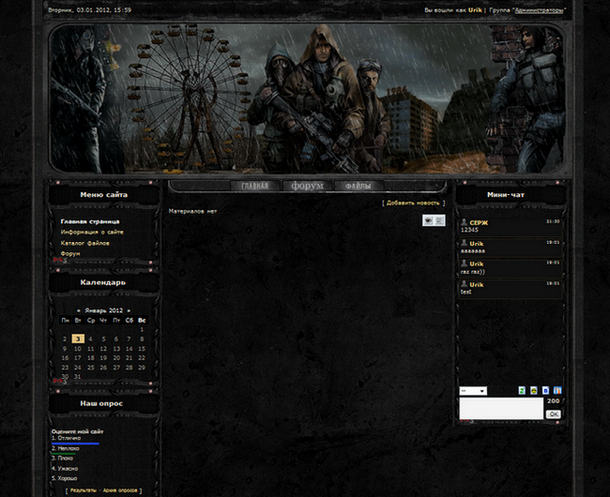Open the ФАЙЛЫ navigation tab

pyautogui.click(x=358, y=186)
